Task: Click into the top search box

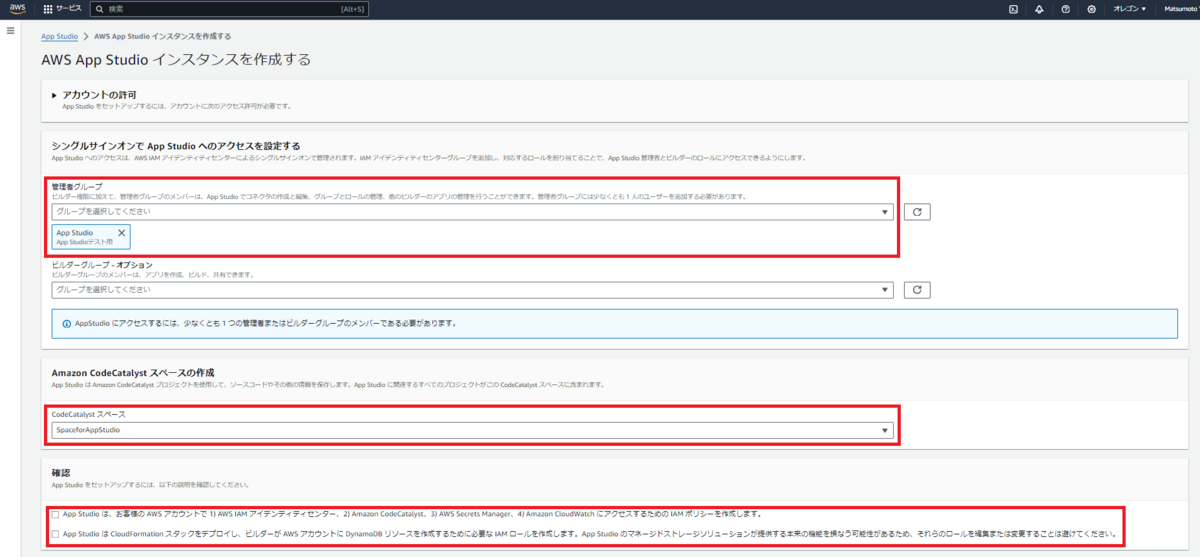Action: tap(230, 8)
